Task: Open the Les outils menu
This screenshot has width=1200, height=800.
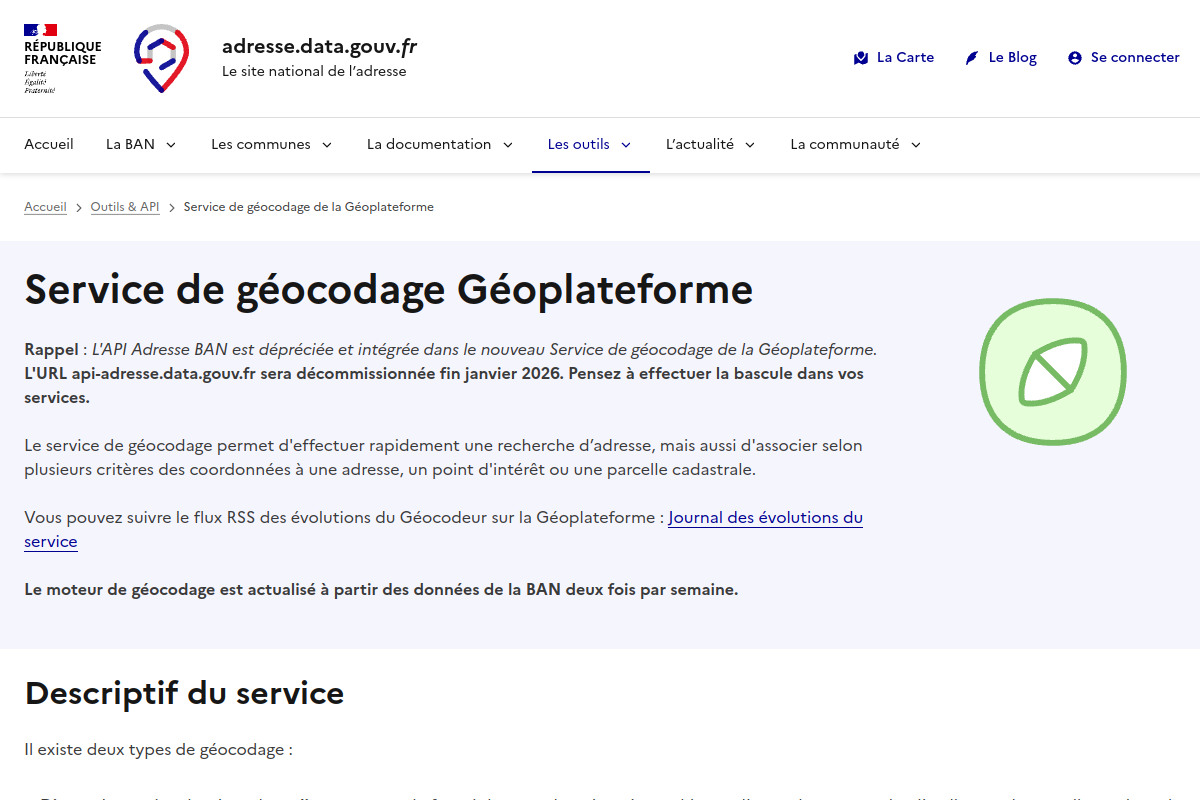Action: (x=590, y=144)
